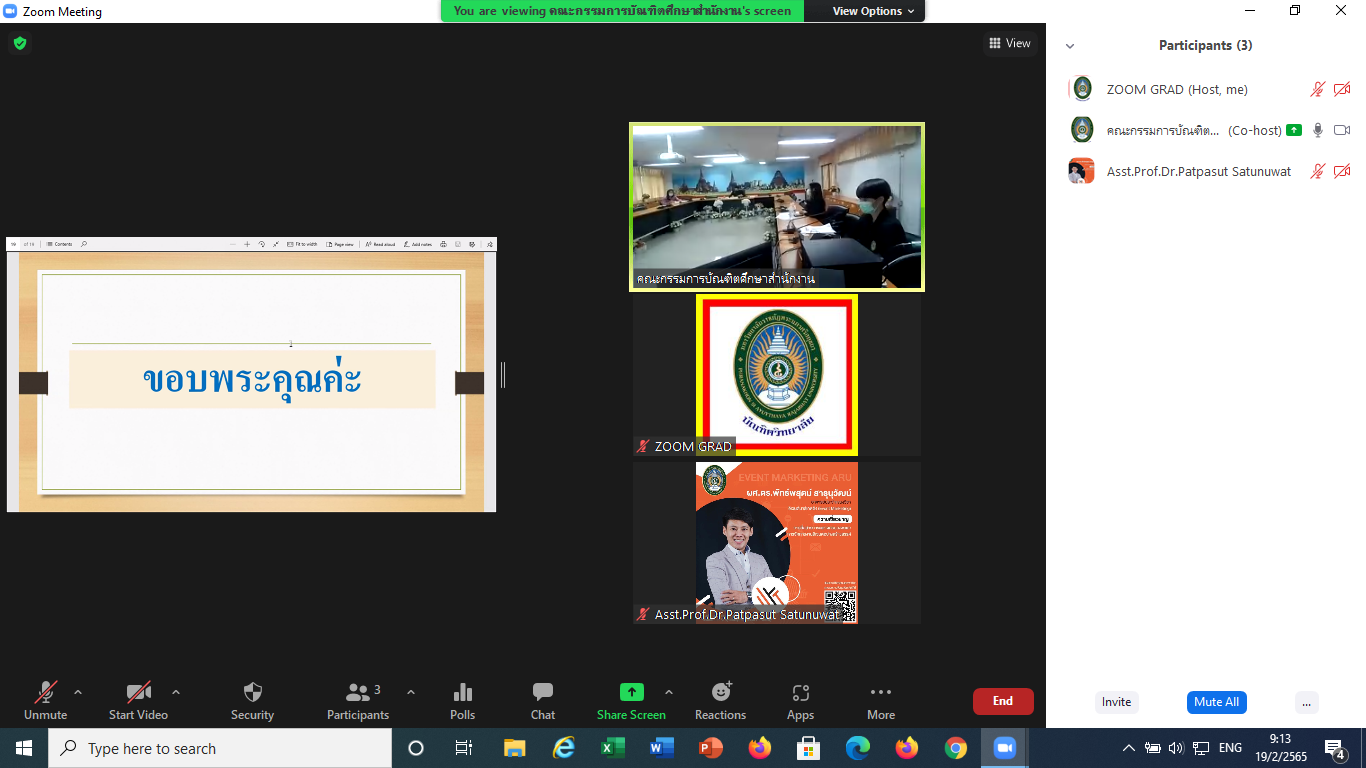
Task: Open Polls from the toolbar
Action: [x=463, y=700]
